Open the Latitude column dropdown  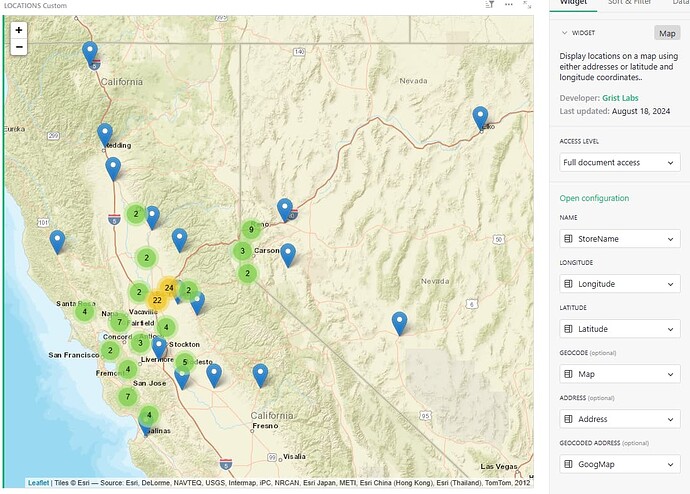coord(620,329)
